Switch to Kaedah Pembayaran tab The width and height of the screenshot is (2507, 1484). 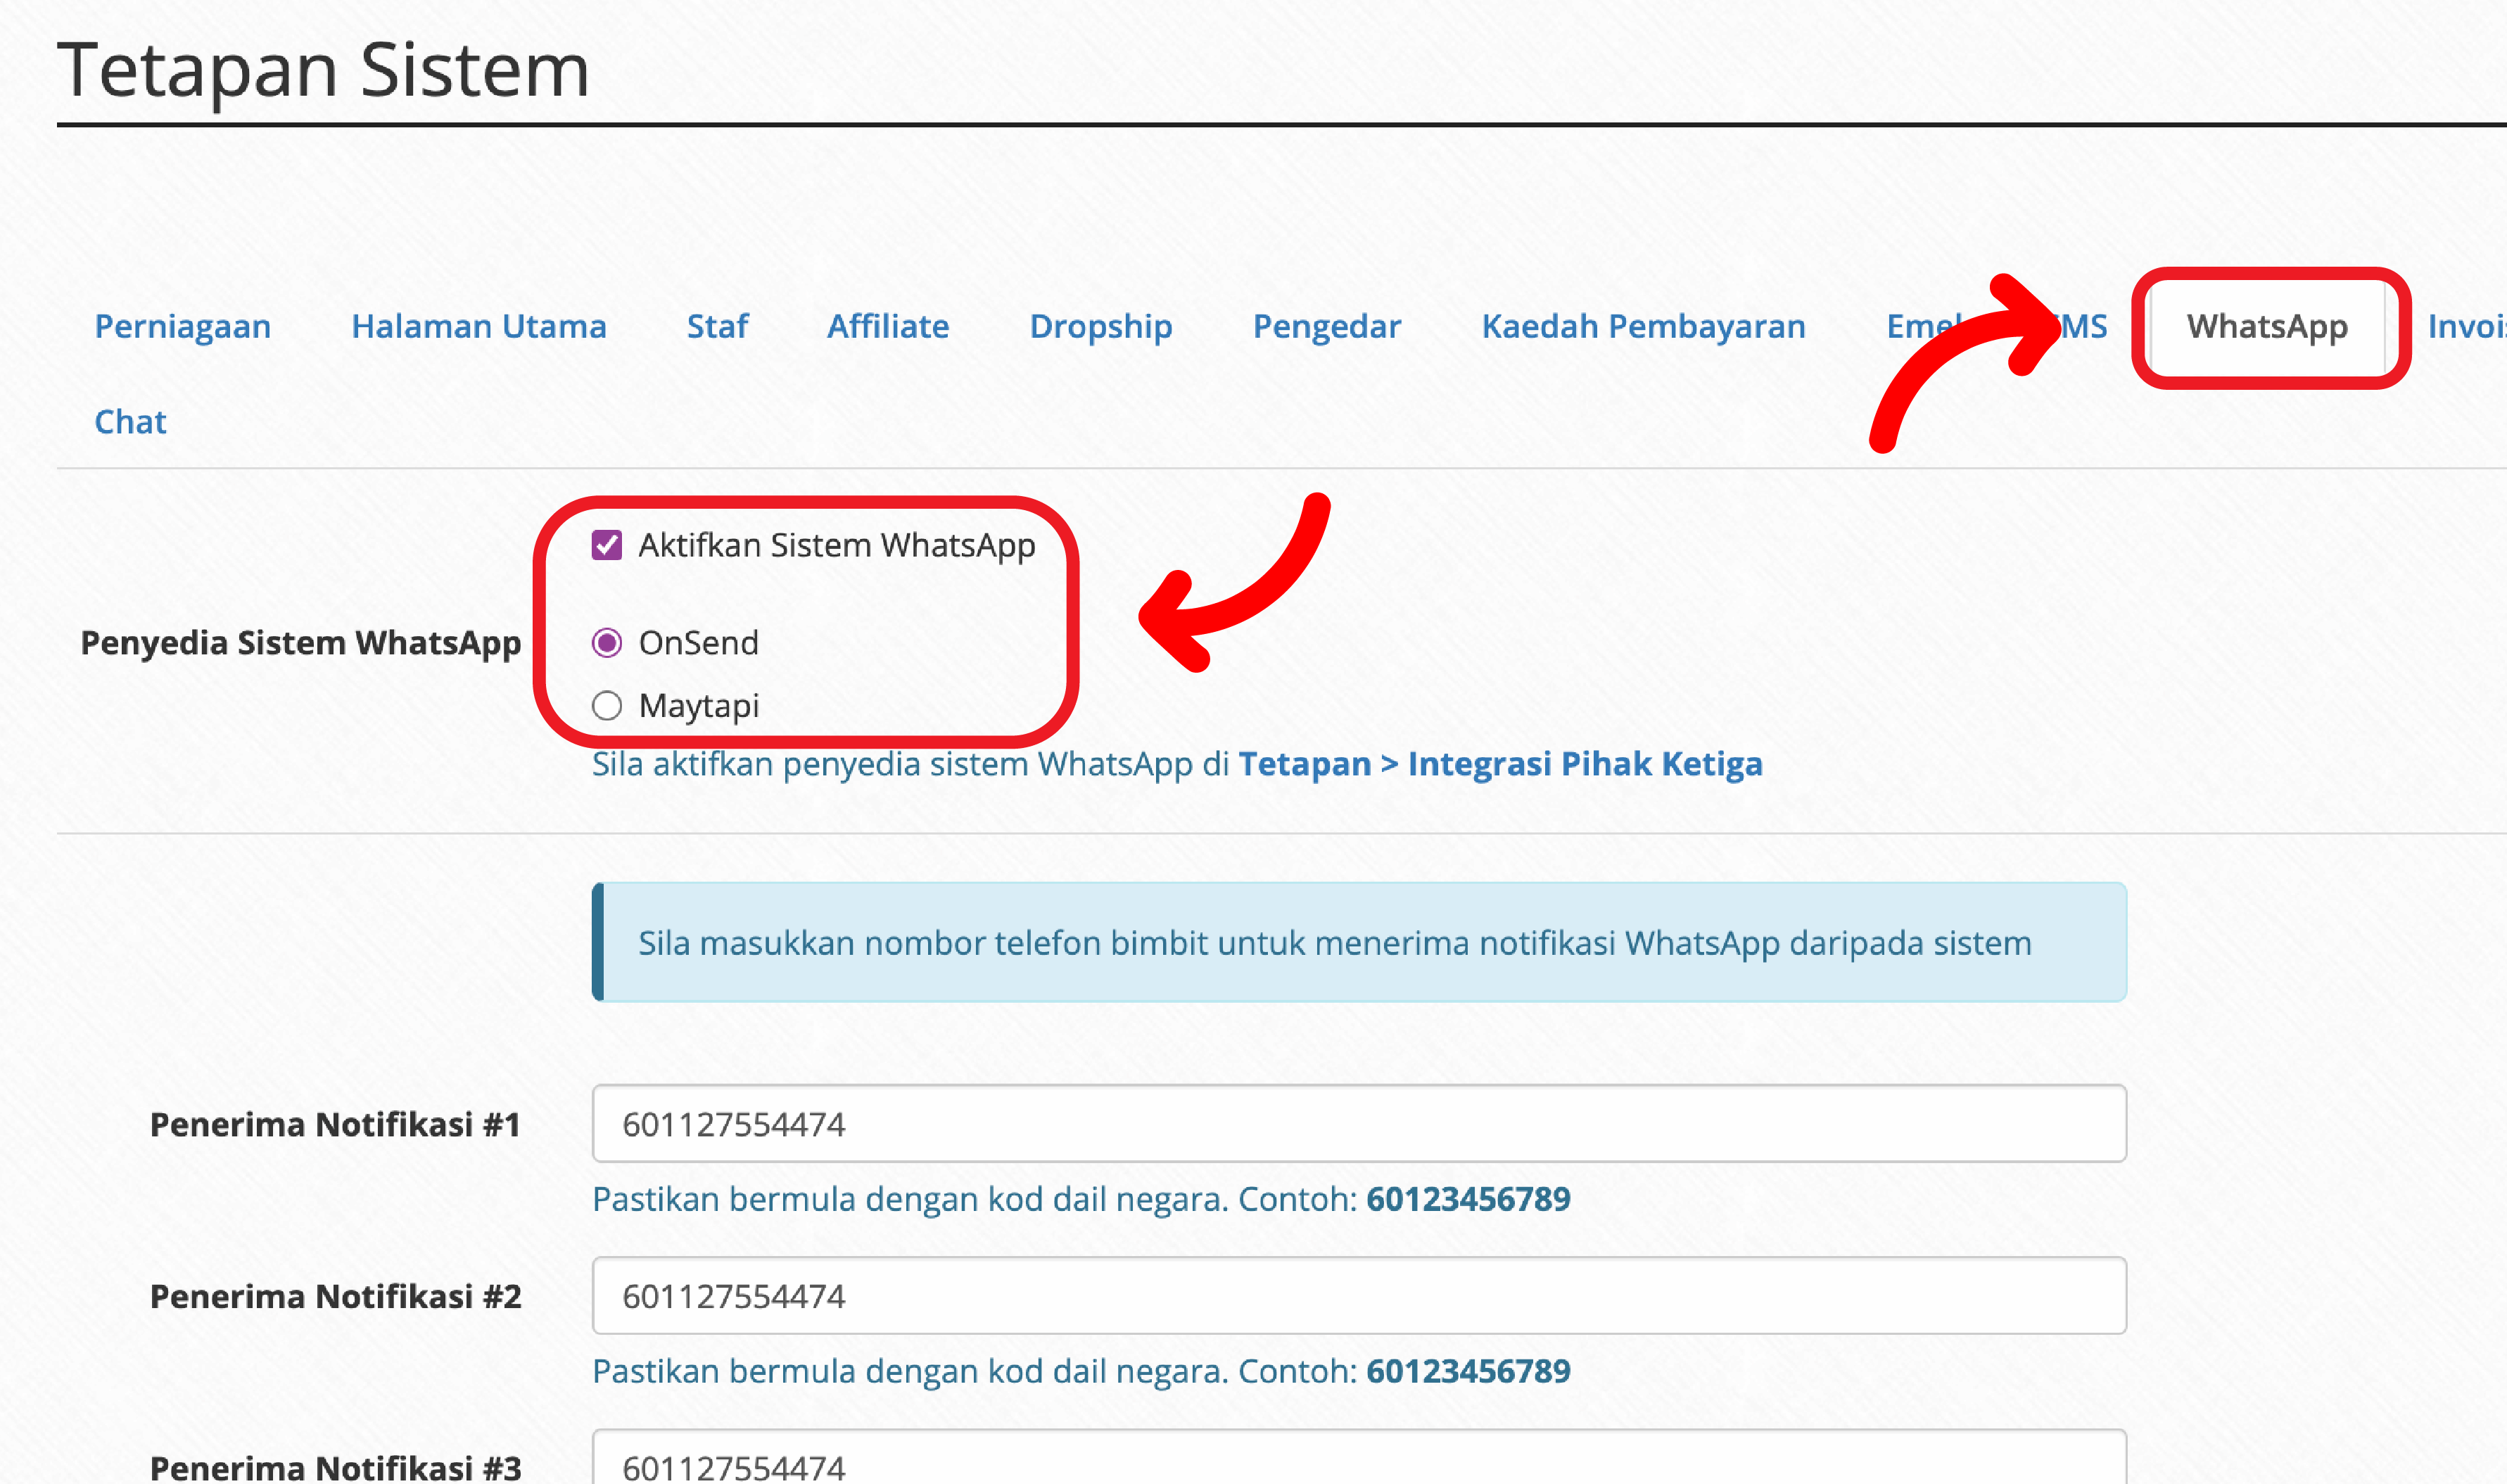[1642, 326]
